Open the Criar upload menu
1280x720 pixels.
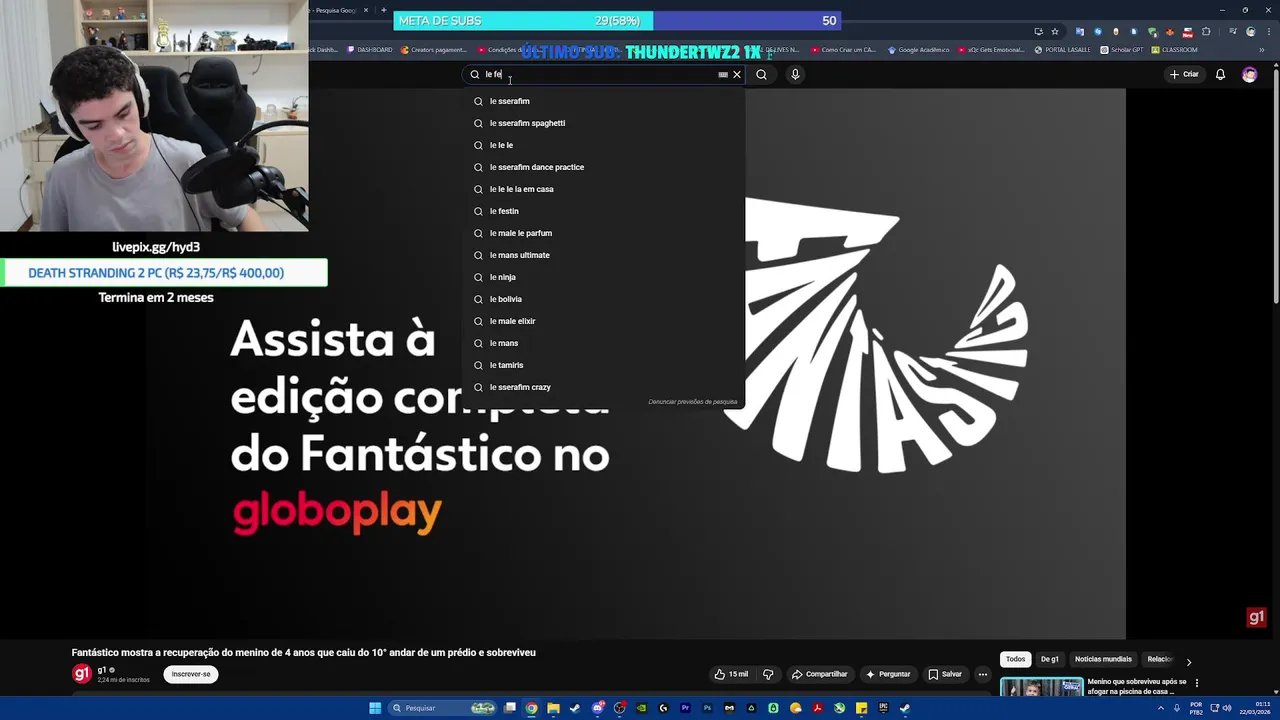[x=1184, y=74]
